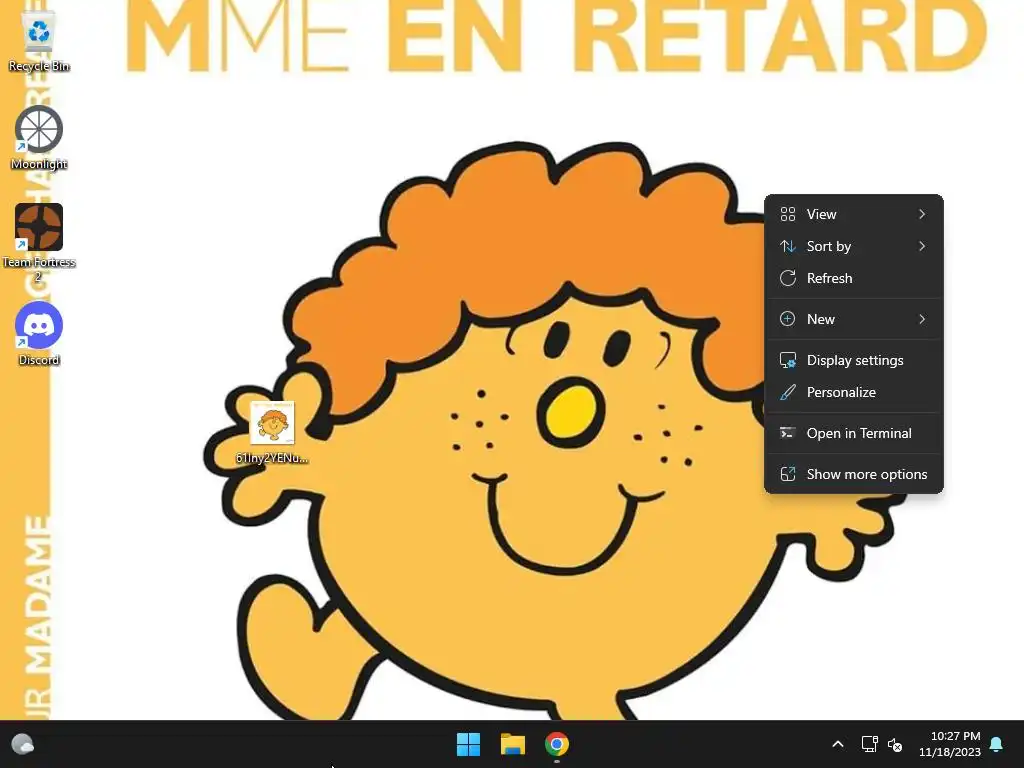The height and width of the screenshot is (768, 1024).
Task: Choose Refresh from the context menu
Action: 854,278
